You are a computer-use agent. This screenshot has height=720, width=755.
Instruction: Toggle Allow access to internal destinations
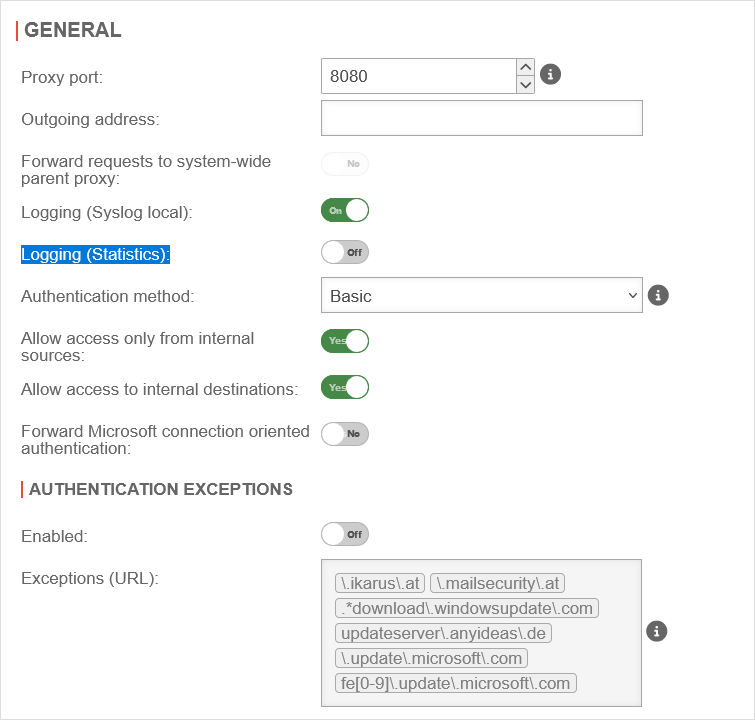point(345,387)
